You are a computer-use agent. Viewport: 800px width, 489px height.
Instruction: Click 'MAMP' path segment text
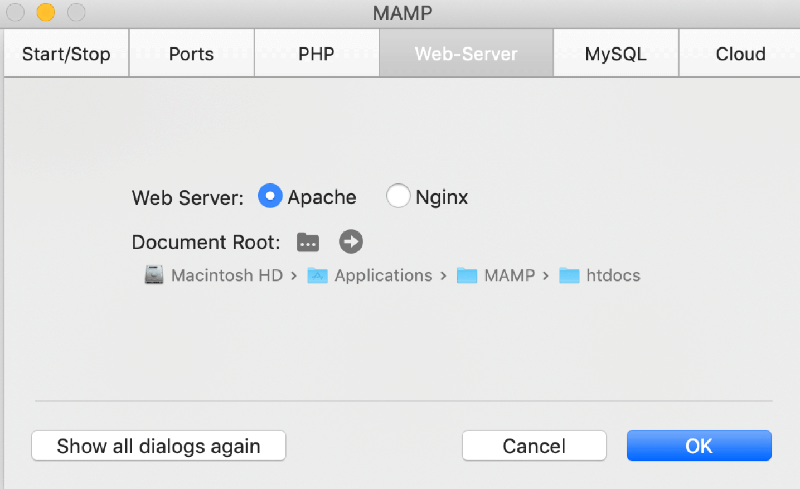pos(509,276)
